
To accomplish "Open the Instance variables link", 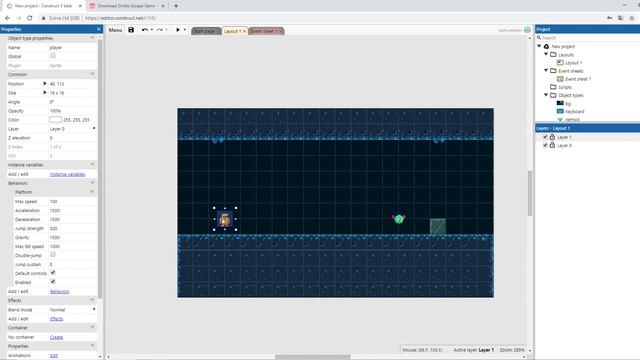I will pos(67,174).
